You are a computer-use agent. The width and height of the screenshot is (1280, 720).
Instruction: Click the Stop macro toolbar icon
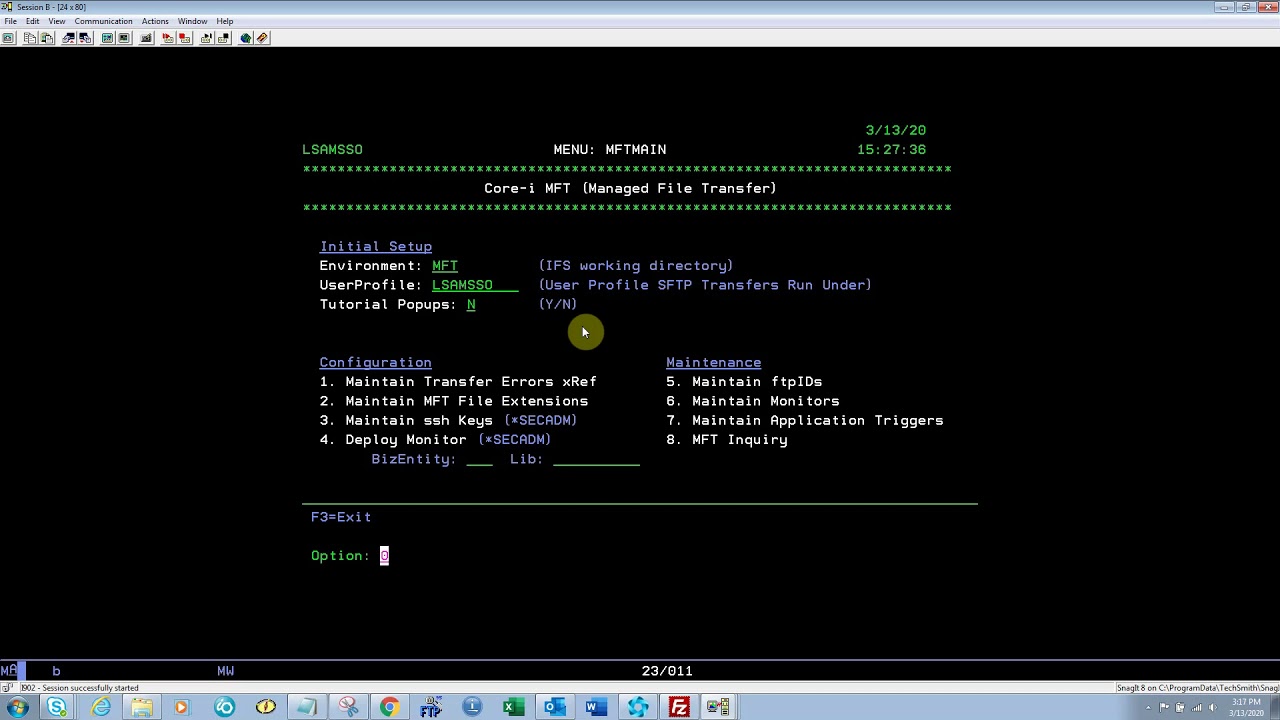point(184,38)
